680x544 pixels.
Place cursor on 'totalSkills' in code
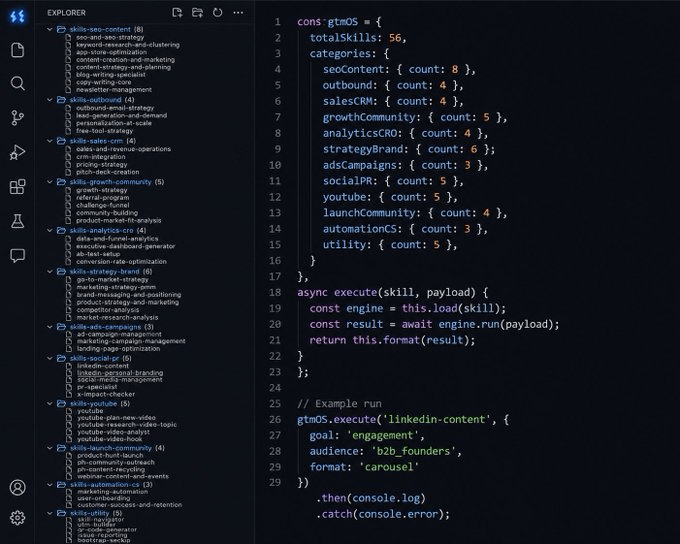tap(343, 38)
